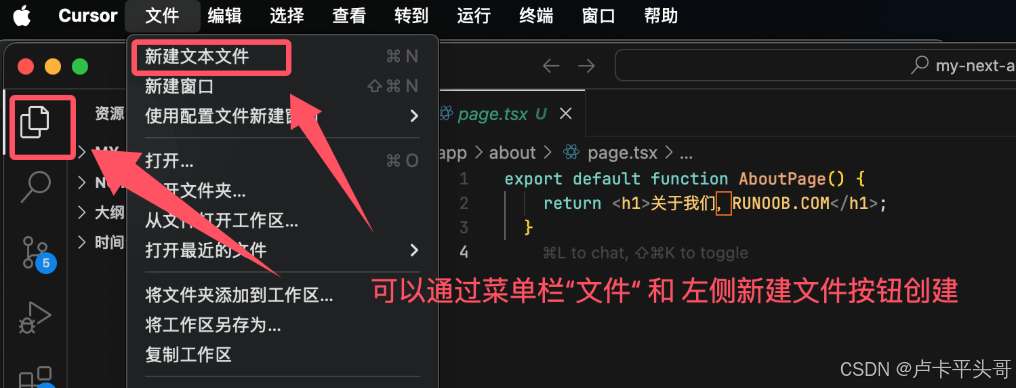
Task: Open the Run and Debug icon
Action: tap(35, 317)
